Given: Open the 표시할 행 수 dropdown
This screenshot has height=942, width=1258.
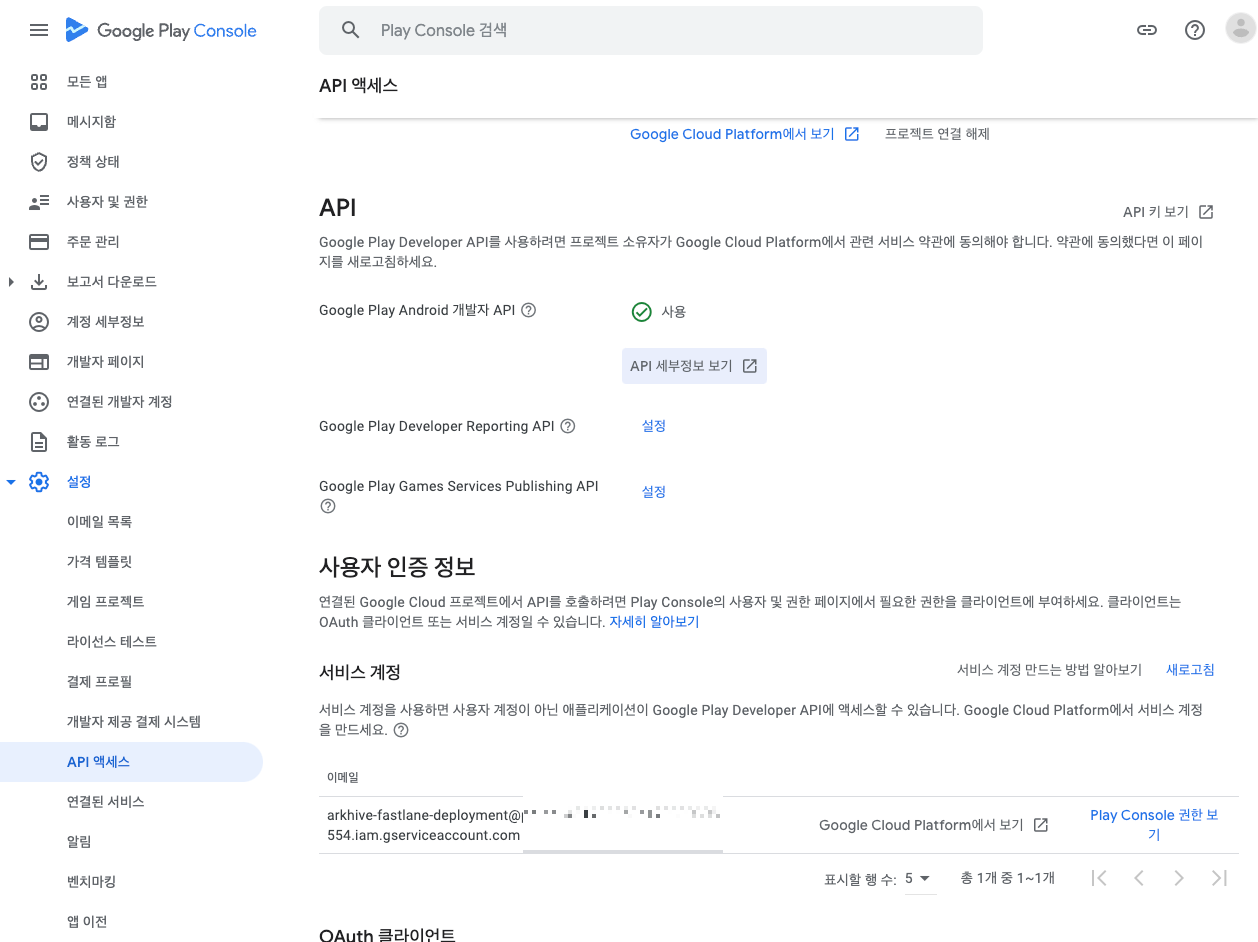Looking at the screenshot, I should 918,878.
